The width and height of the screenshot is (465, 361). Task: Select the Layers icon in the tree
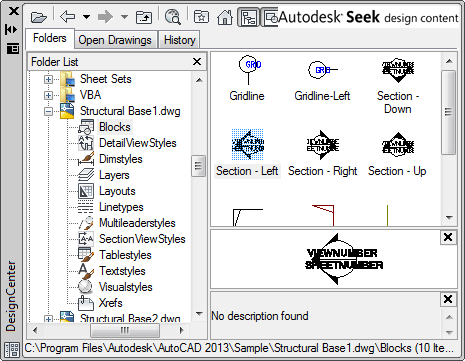[x=86, y=175]
